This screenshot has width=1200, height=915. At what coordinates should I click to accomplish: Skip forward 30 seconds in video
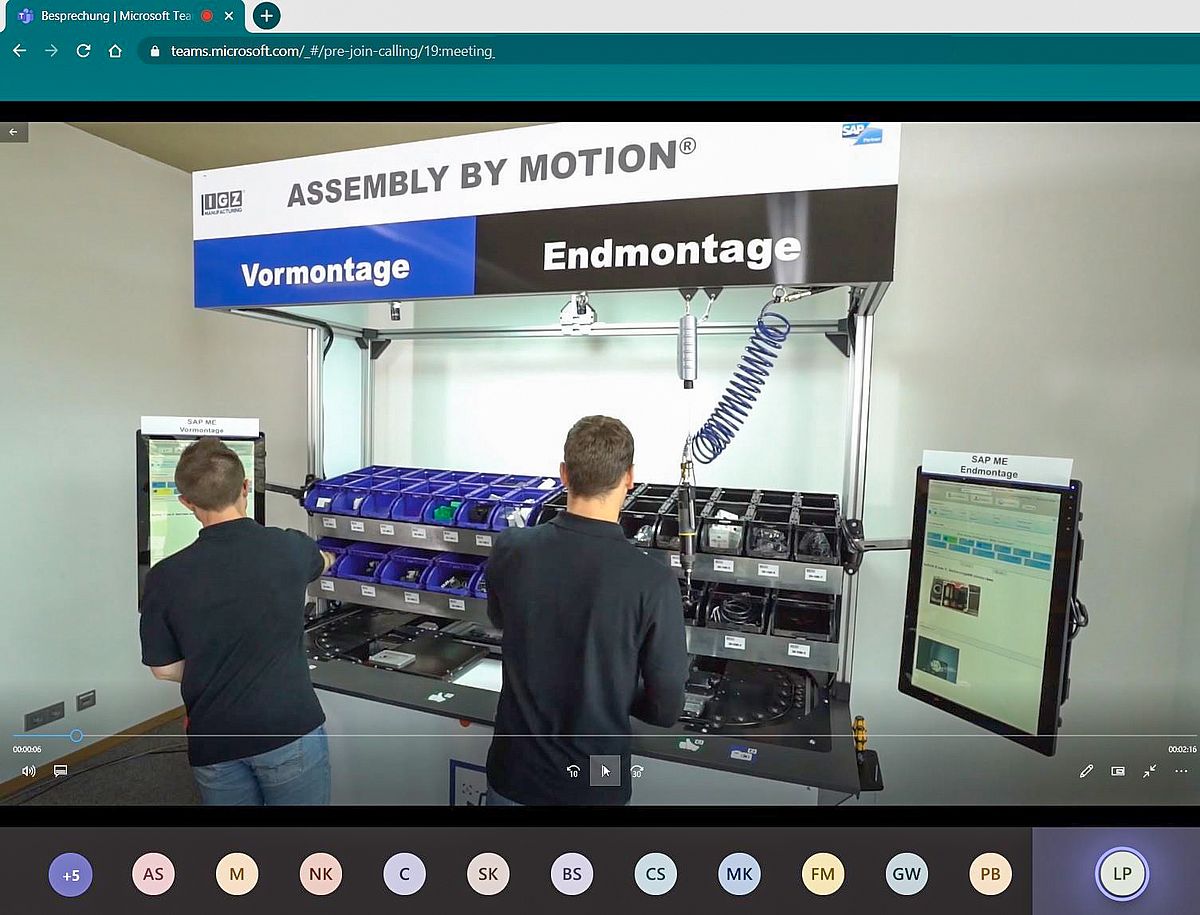tap(637, 771)
